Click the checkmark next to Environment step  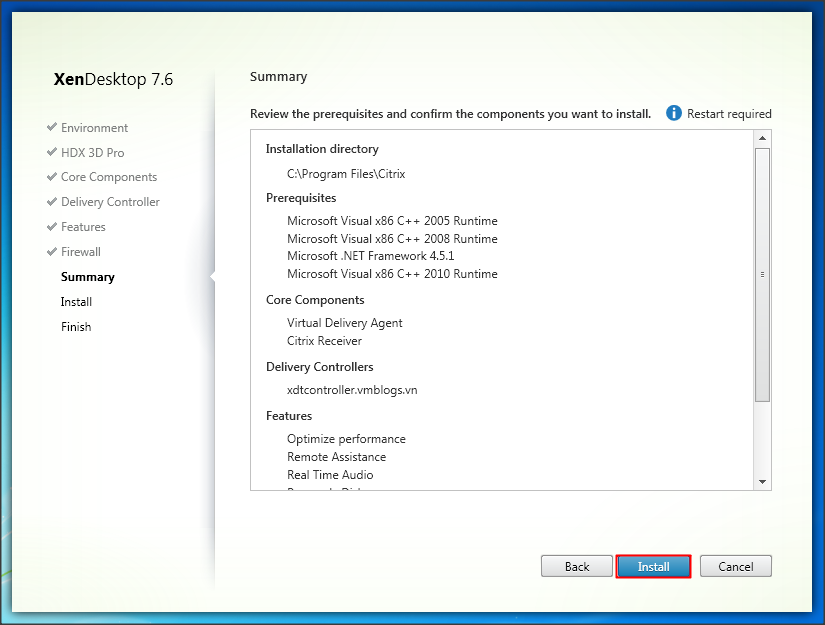tap(51, 128)
